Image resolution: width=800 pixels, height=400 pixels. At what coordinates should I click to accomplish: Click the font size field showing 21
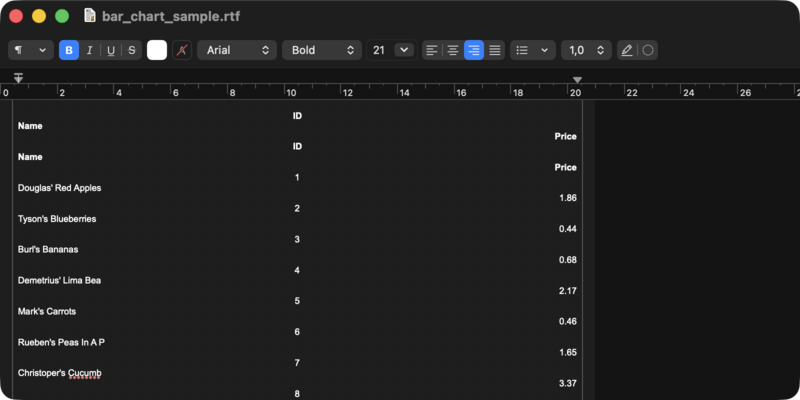[x=380, y=50]
